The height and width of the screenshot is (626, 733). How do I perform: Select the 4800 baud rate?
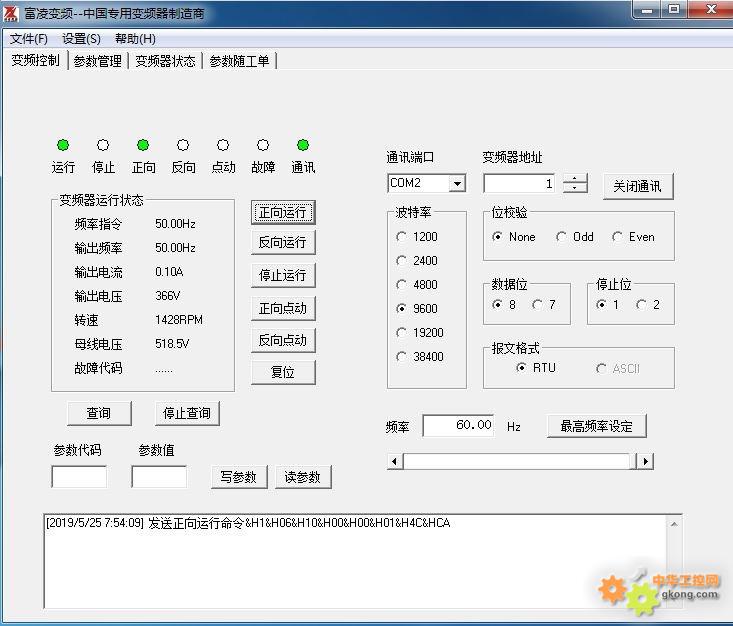[417, 284]
